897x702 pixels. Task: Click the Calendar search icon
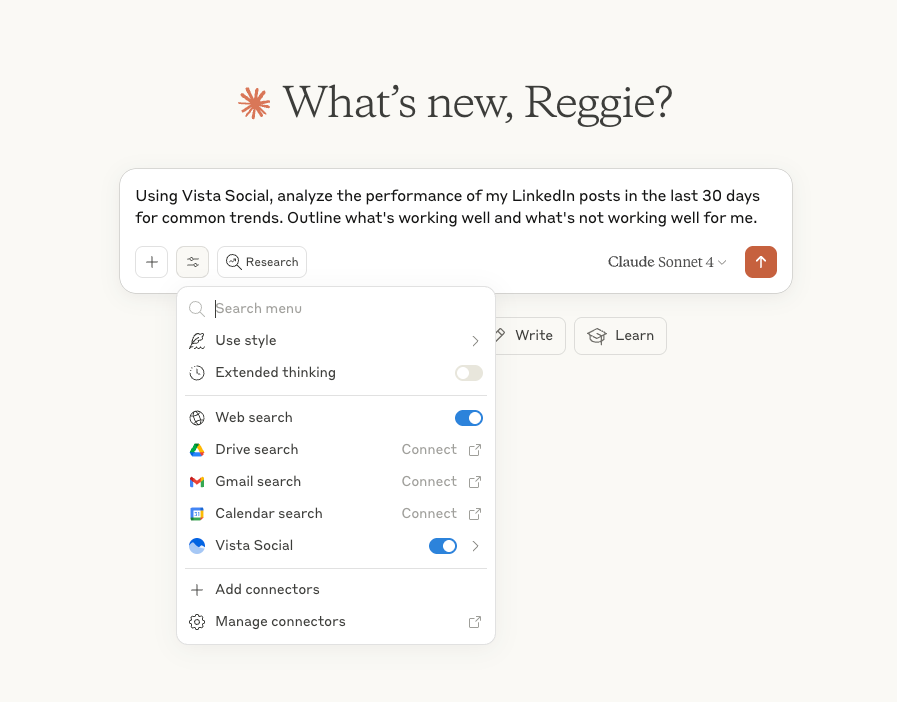[x=197, y=513]
